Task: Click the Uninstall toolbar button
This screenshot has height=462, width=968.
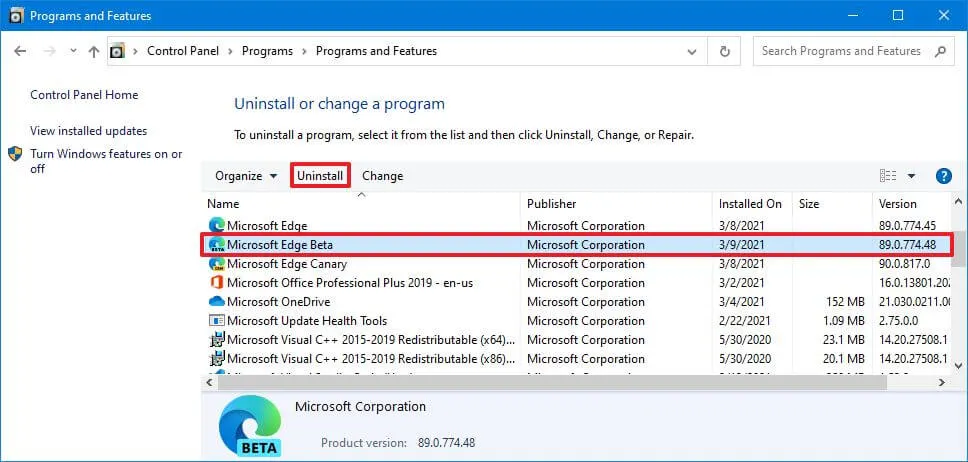Action: (320, 176)
